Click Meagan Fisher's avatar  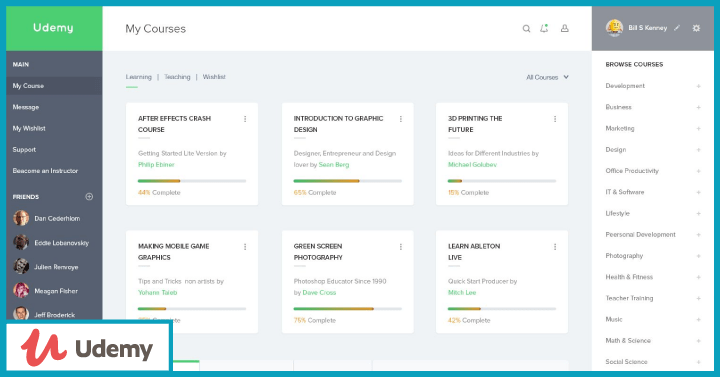[21, 291]
